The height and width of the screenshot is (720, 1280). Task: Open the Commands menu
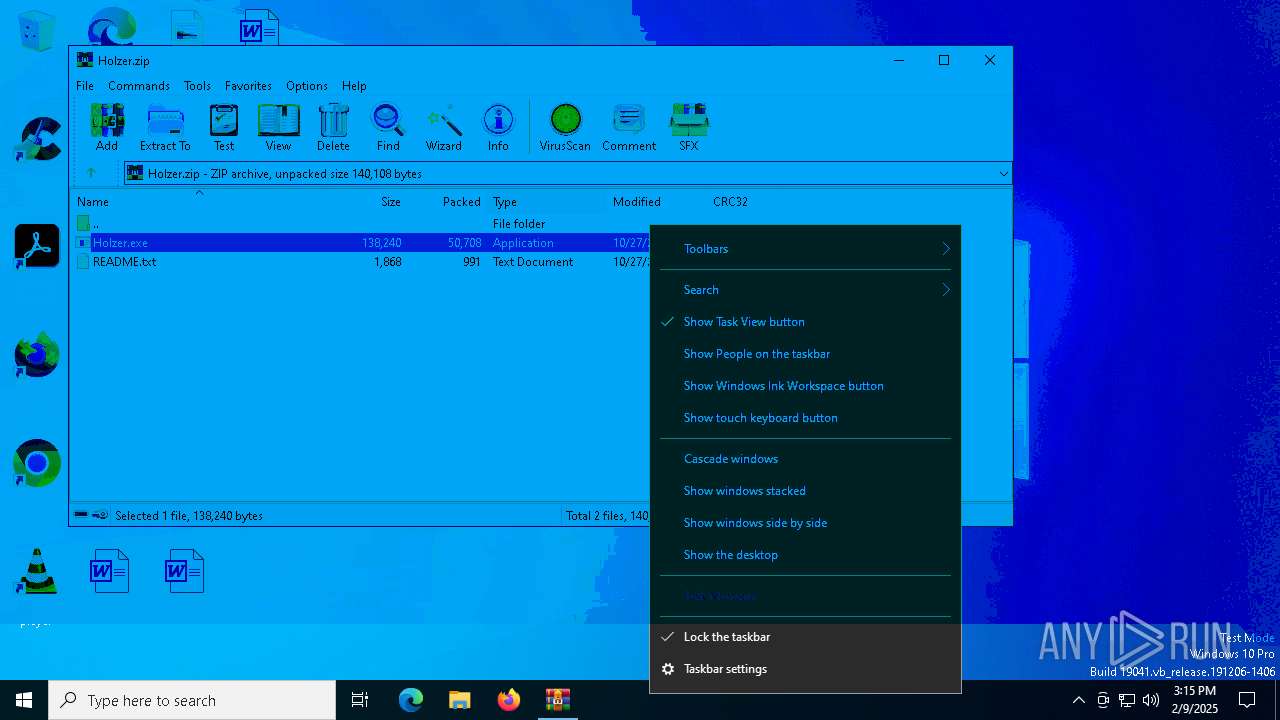pyautogui.click(x=139, y=86)
